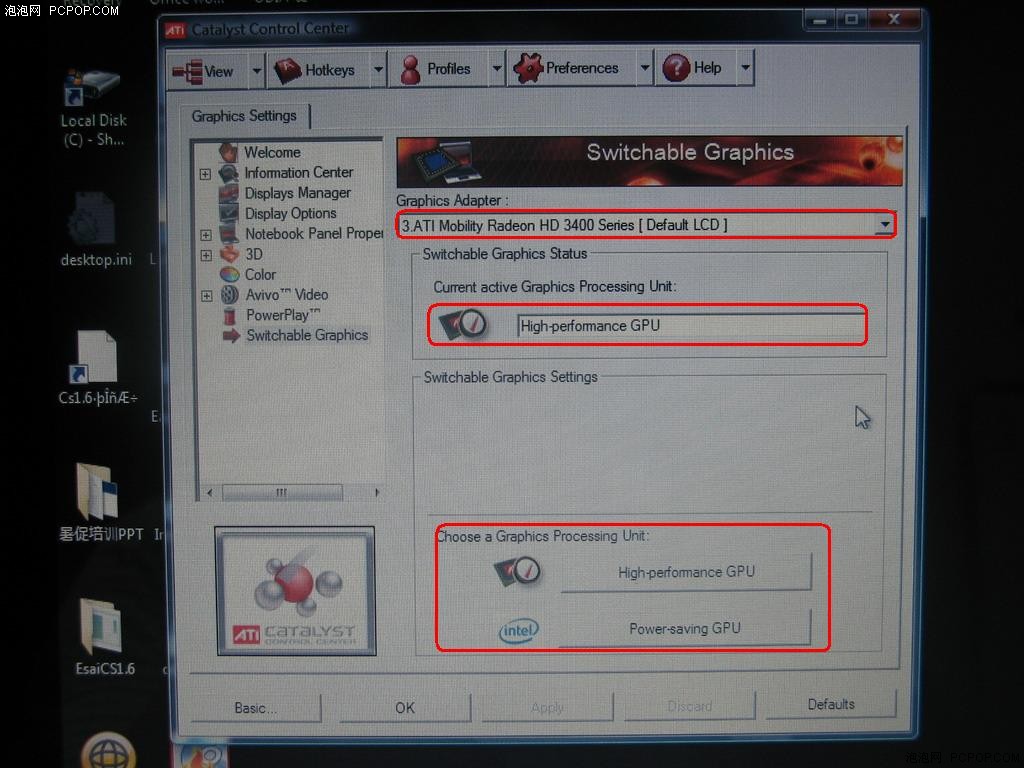Click gauge icon beside High-performance GPU button

(x=518, y=571)
